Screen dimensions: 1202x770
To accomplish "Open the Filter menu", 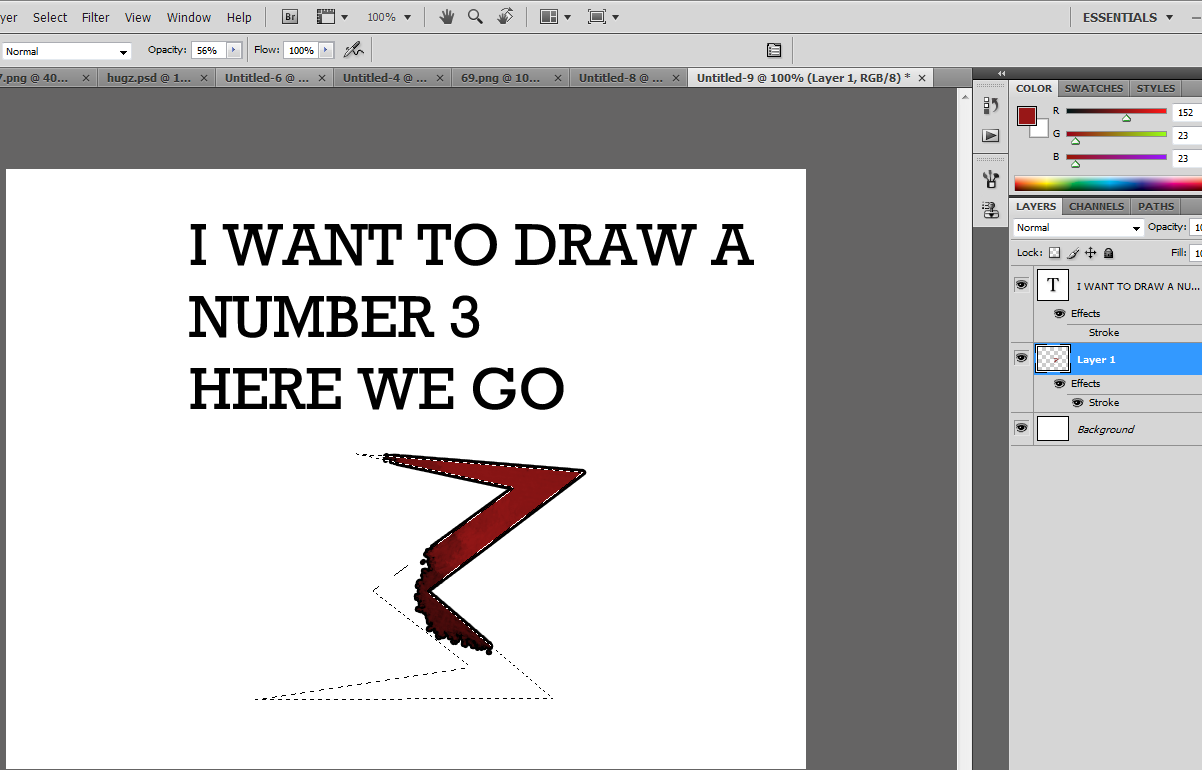I will point(96,17).
